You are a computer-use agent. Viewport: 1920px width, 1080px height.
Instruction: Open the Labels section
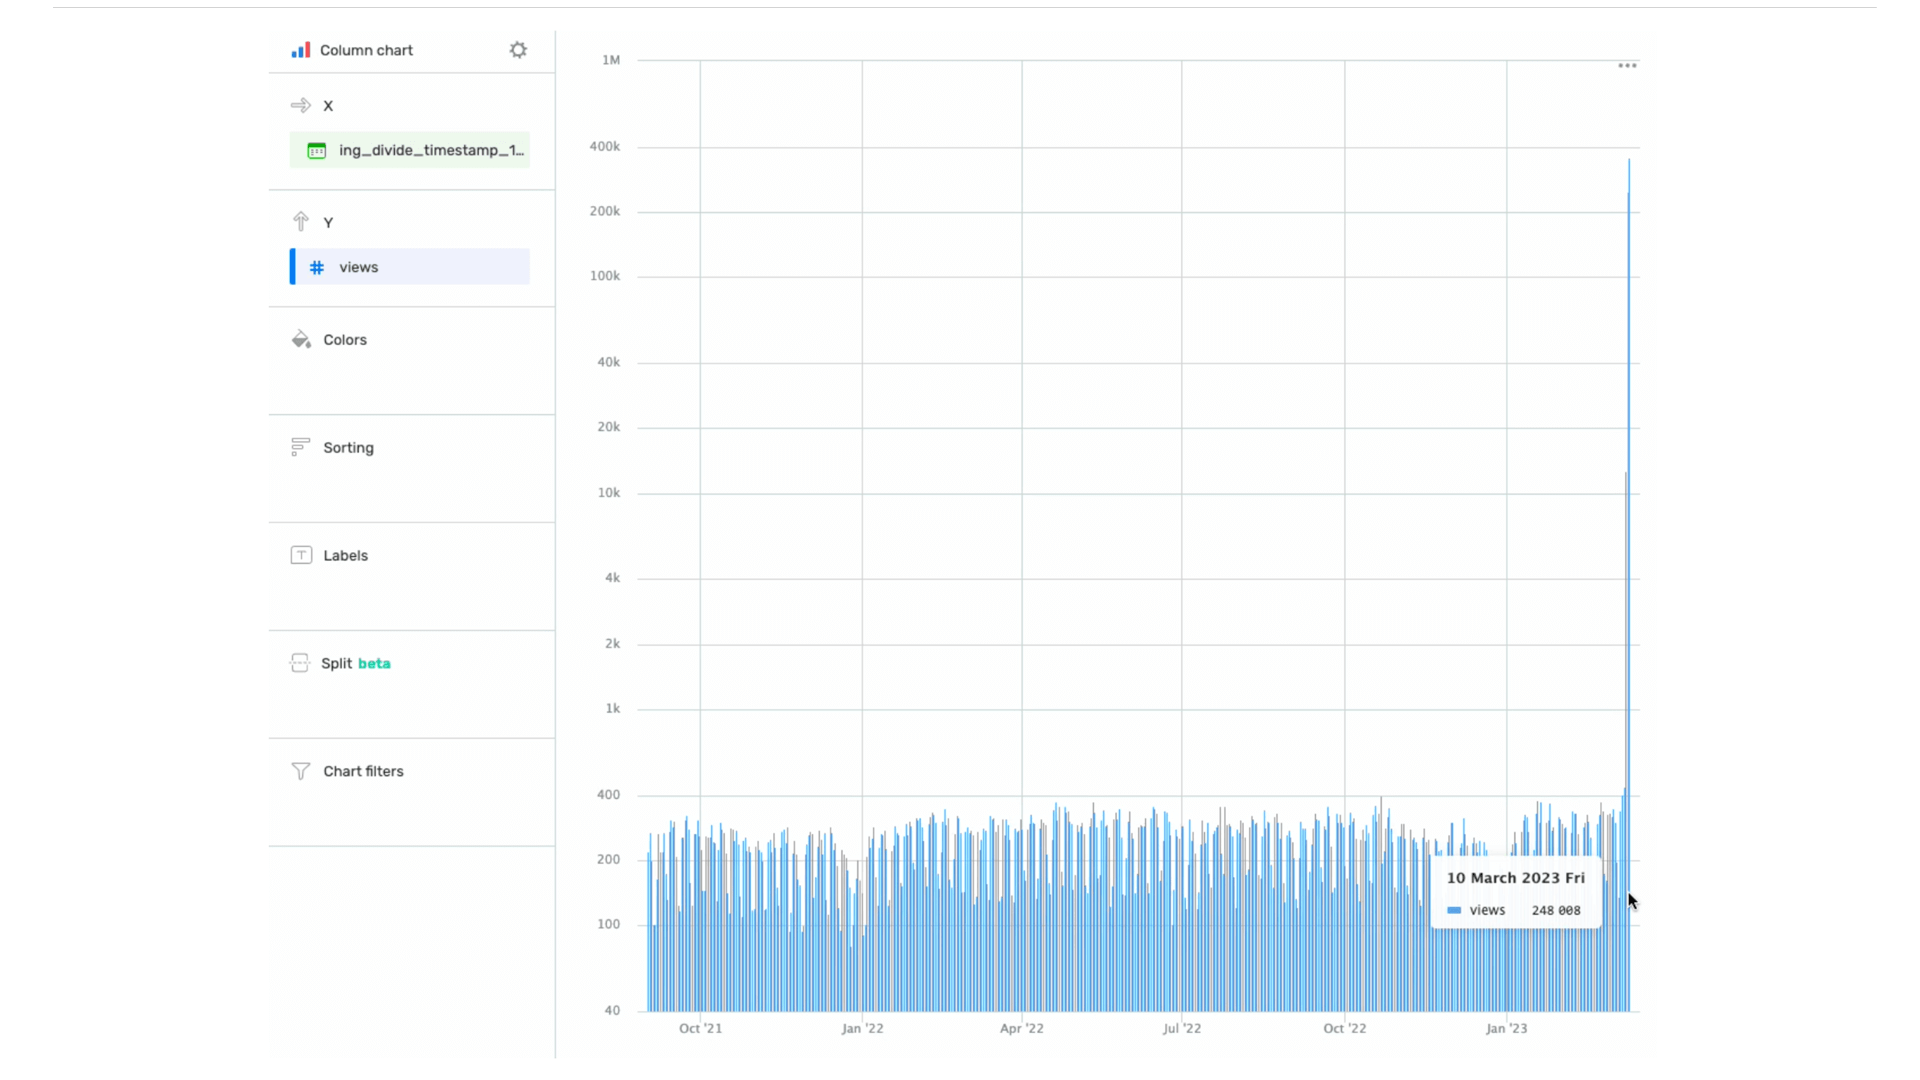click(x=346, y=556)
